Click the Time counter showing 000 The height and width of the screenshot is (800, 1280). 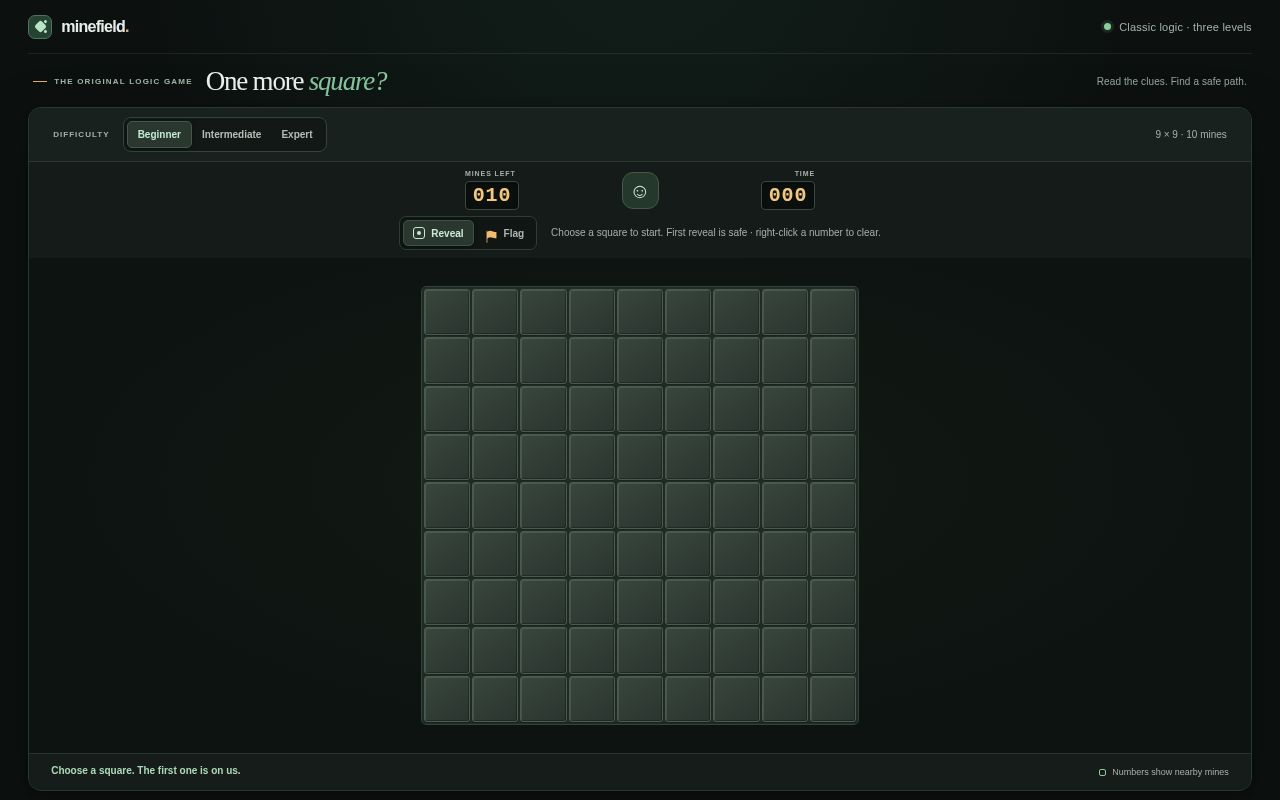(x=788, y=195)
